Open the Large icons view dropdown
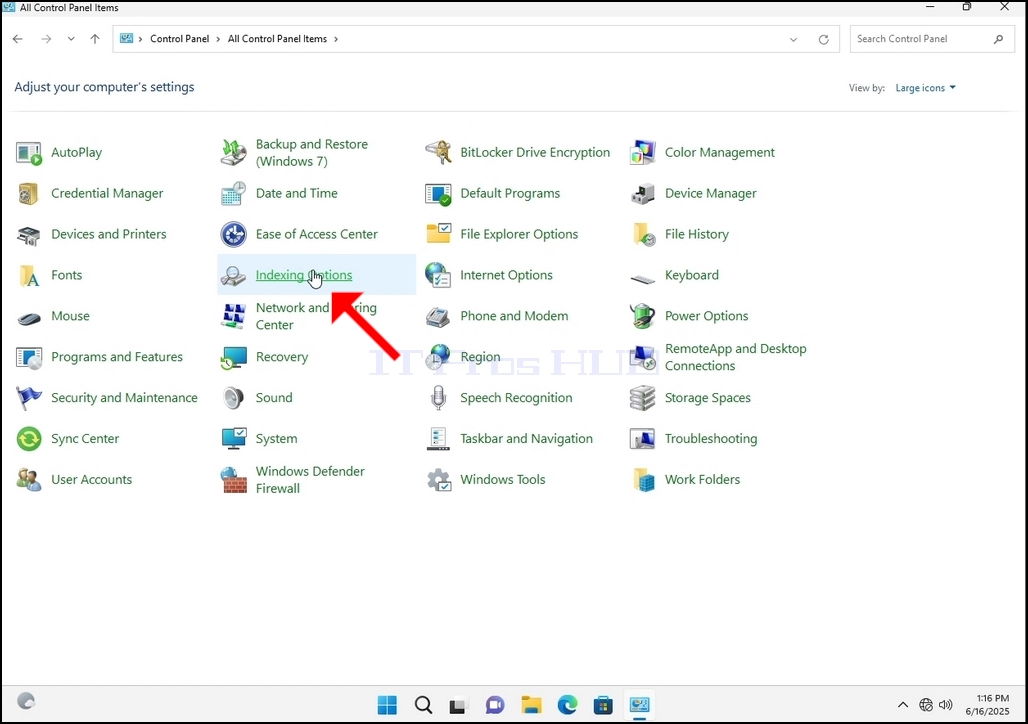The image size is (1028, 724). [925, 88]
